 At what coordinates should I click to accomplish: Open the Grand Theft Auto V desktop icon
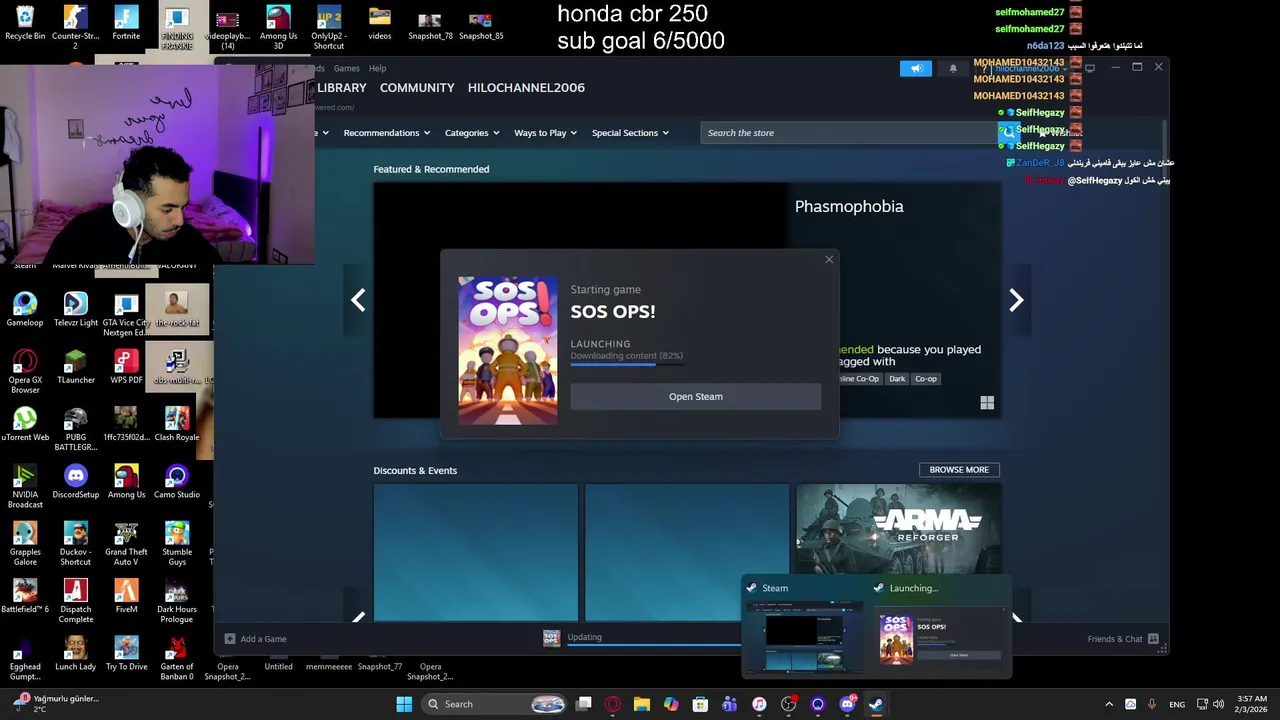click(126, 543)
